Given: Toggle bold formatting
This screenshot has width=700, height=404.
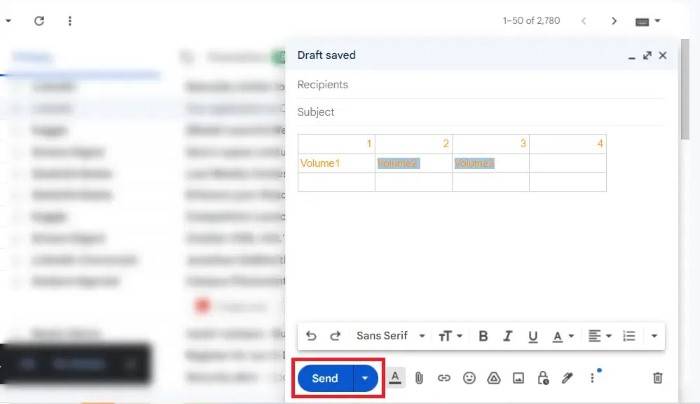Looking at the screenshot, I should pyautogui.click(x=483, y=336).
